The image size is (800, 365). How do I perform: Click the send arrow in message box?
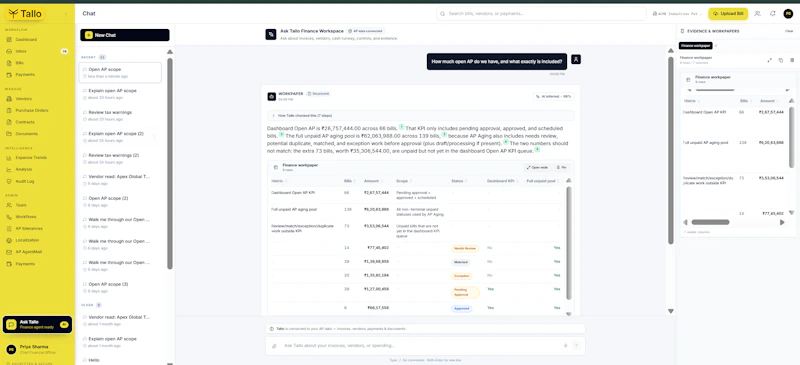pos(577,346)
